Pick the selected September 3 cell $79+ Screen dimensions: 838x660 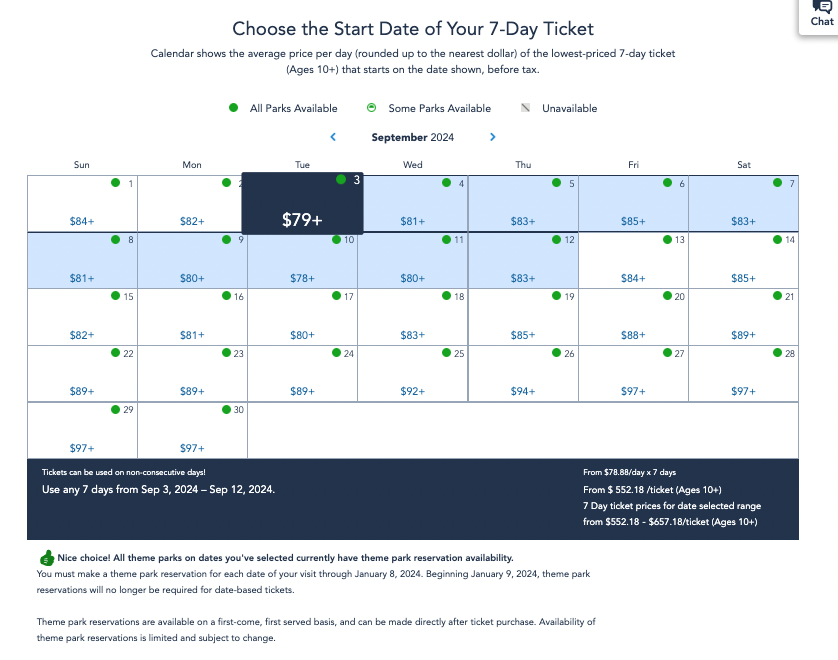[302, 203]
